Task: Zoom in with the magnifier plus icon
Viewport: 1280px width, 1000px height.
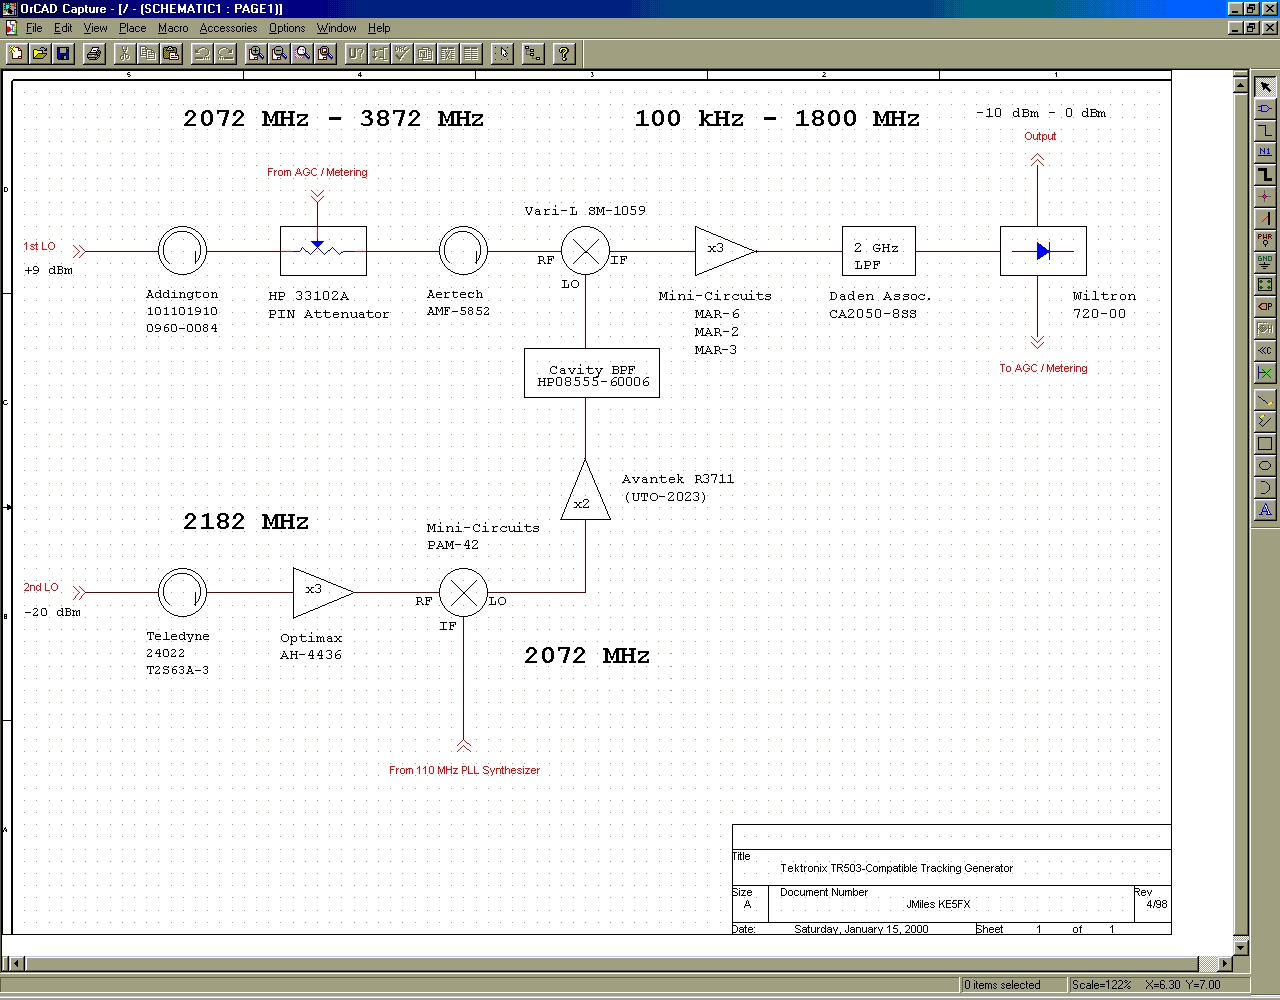Action: point(256,53)
